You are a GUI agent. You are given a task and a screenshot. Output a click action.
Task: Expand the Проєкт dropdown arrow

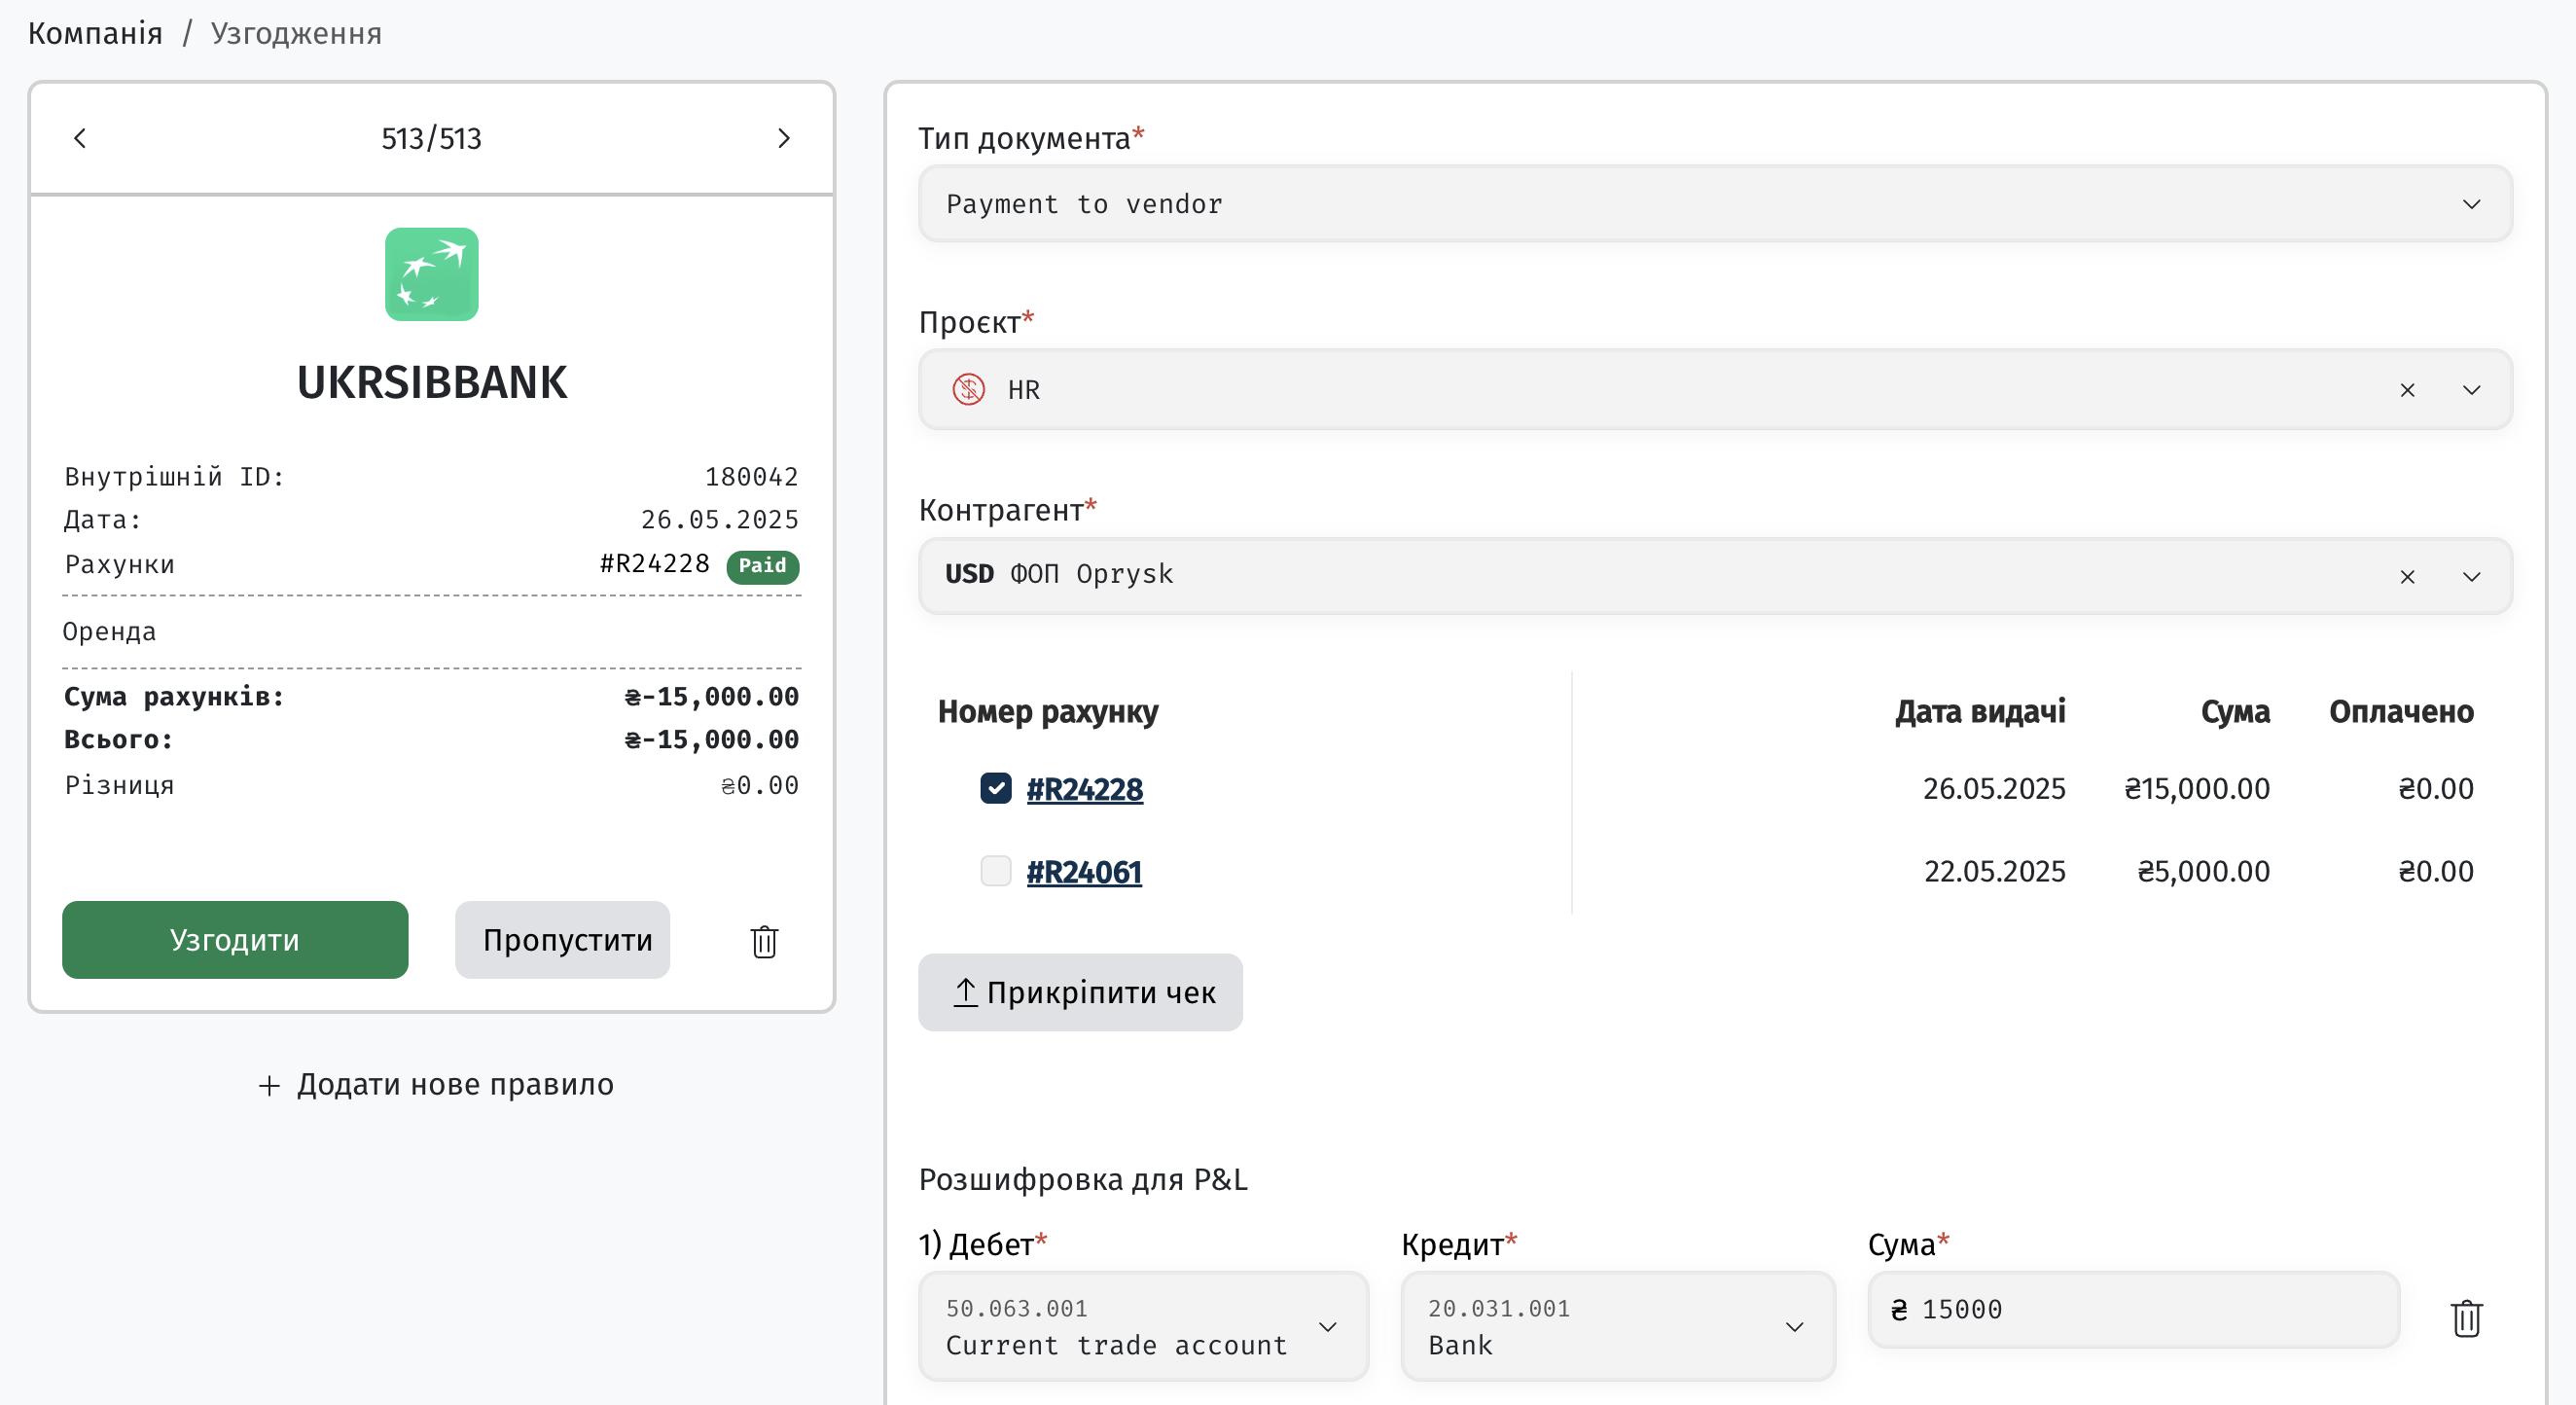pos(2471,390)
